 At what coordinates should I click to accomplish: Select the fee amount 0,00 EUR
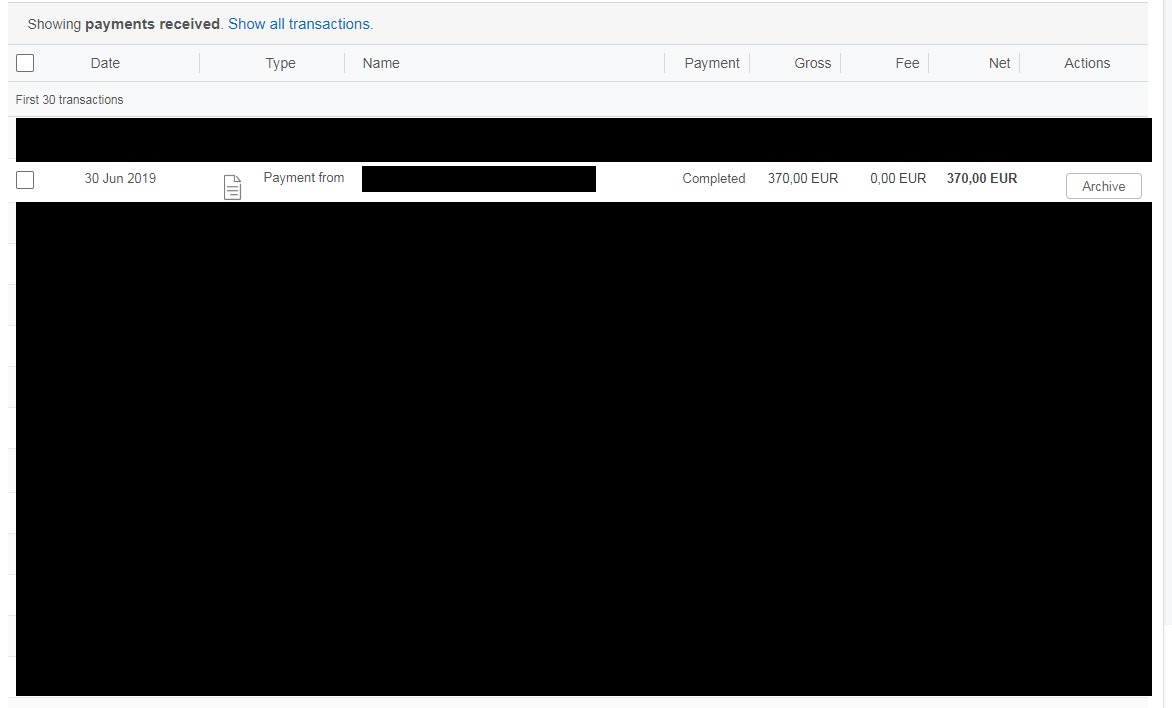(x=898, y=179)
